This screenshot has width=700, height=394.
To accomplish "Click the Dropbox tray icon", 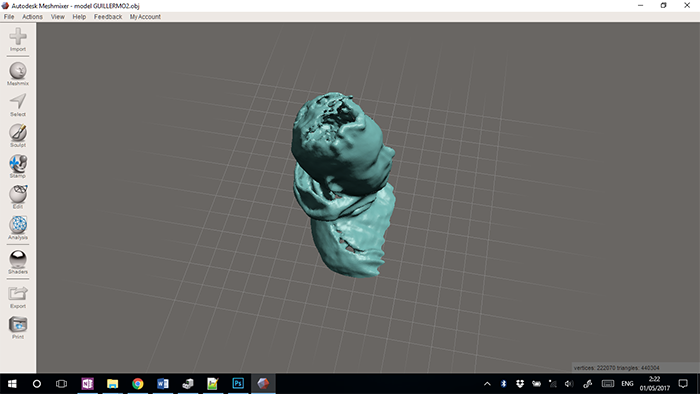I will [x=520, y=383].
